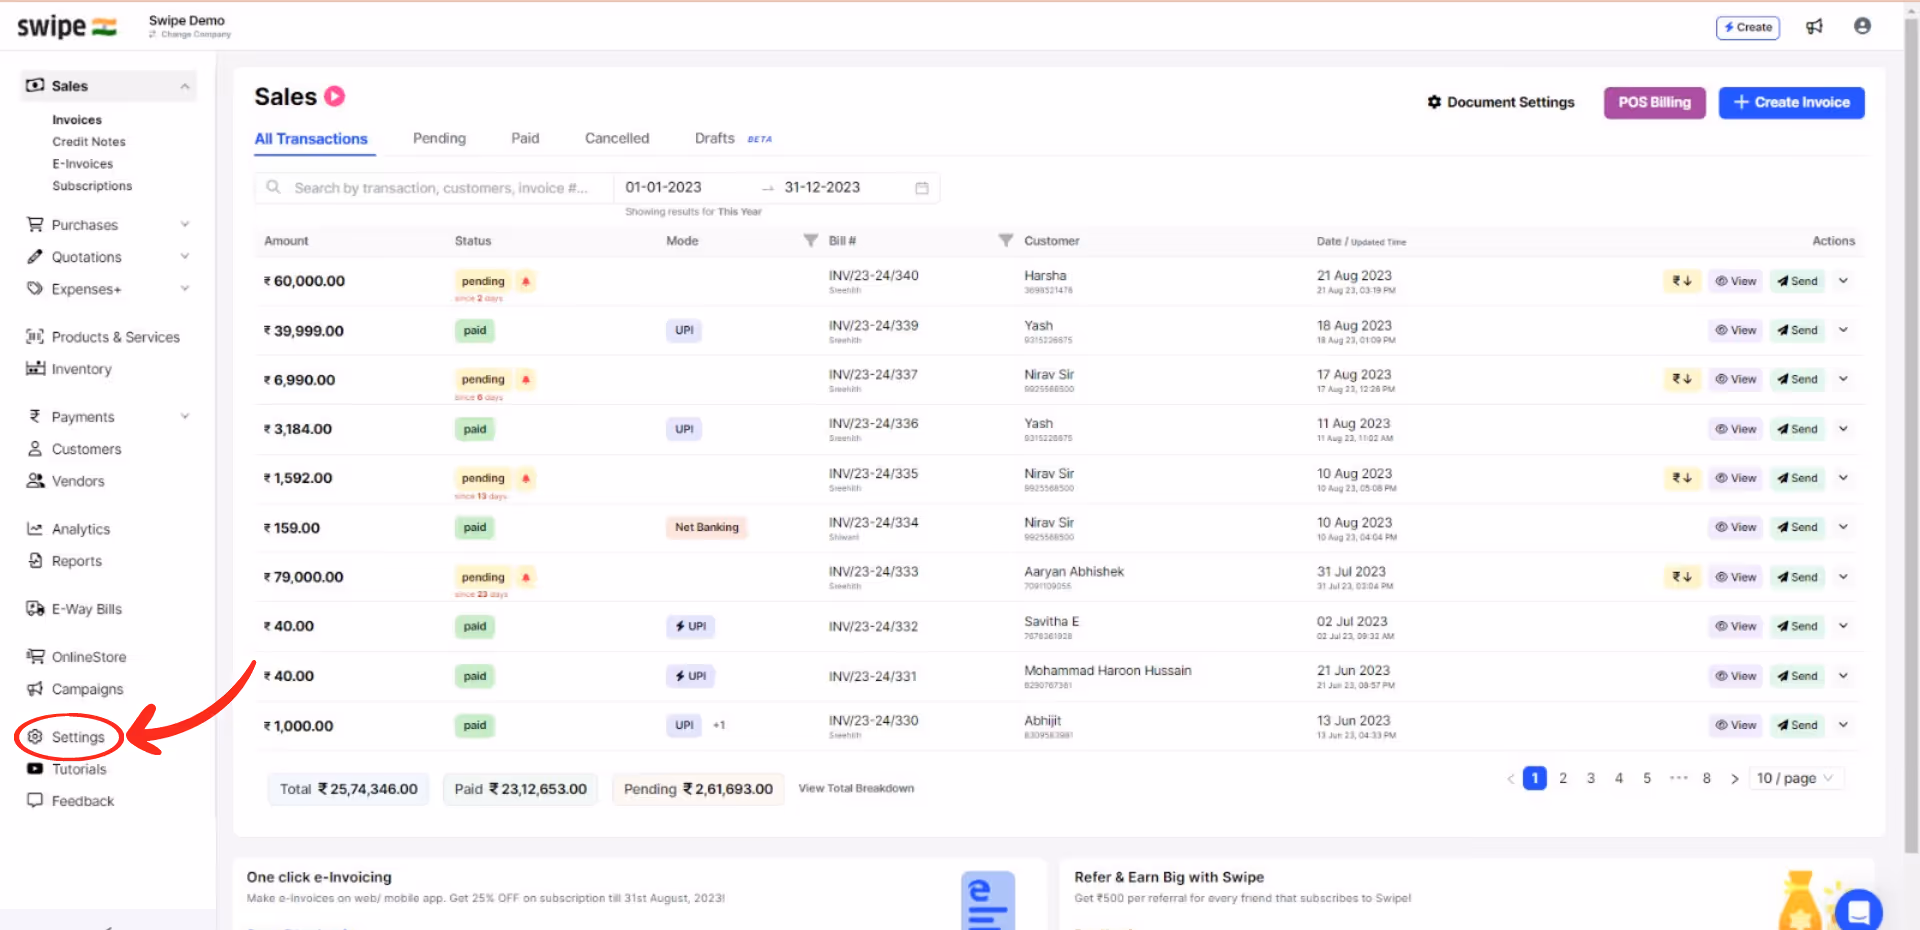The width and height of the screenshot is (1920, 930).
Task: Click the play video icon beside Sales
Action: [335, 96]
